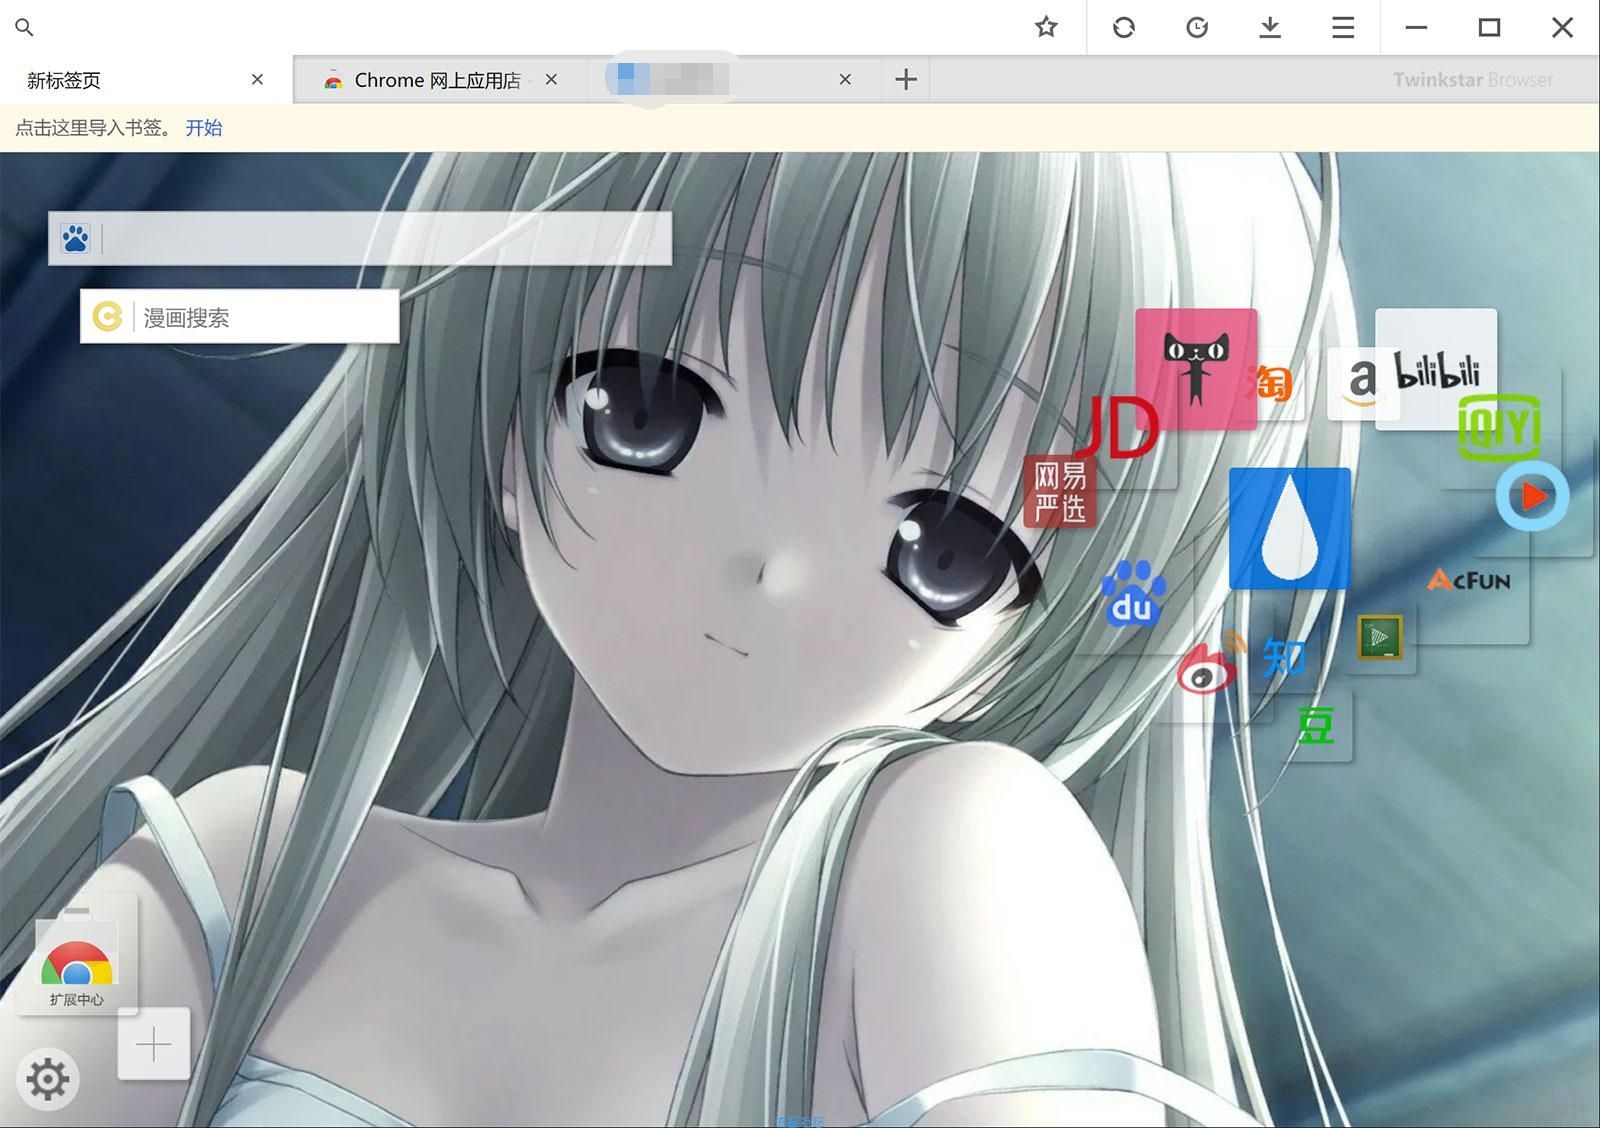Click the 开始 link to import bookmarks
This screenshot has width=1600, height=1128.
(x=204, y=128)
